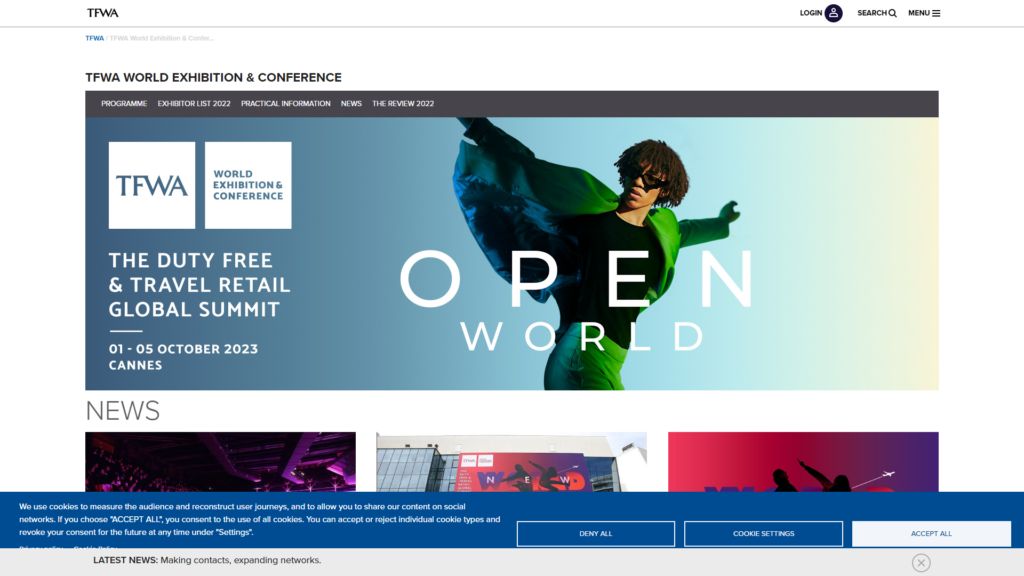Open Cookie Settings

[x=763, y=534]
